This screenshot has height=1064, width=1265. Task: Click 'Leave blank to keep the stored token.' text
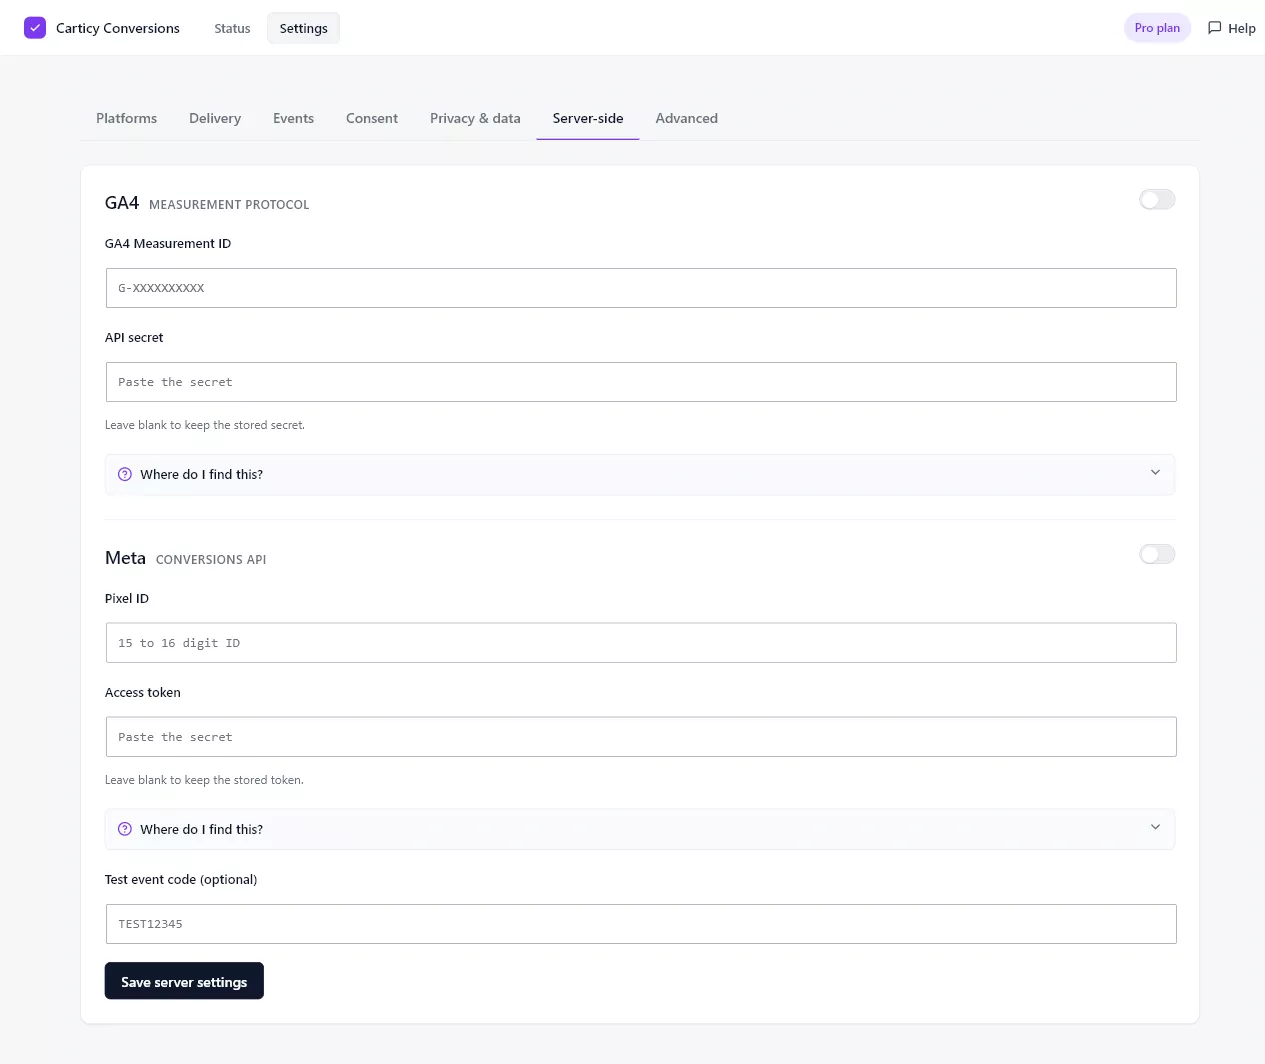point(204,780)
